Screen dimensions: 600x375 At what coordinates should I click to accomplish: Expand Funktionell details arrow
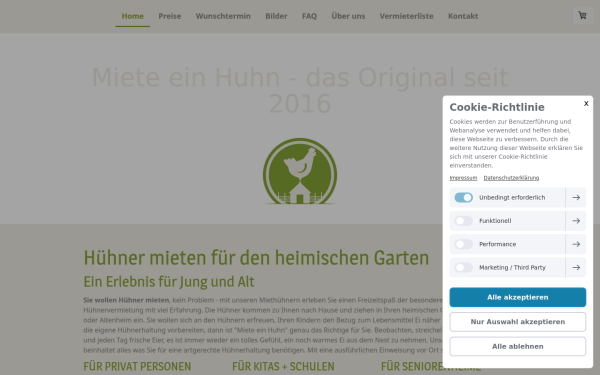coord(576,221)
